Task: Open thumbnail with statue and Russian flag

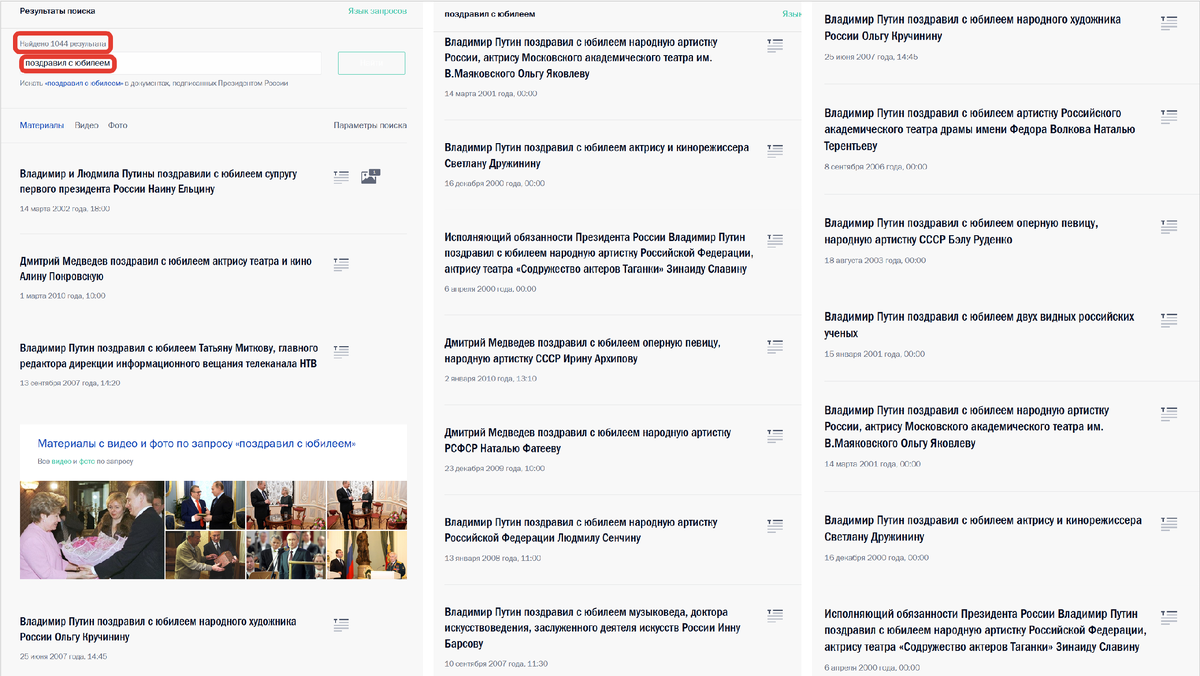Action: [366, 555]
